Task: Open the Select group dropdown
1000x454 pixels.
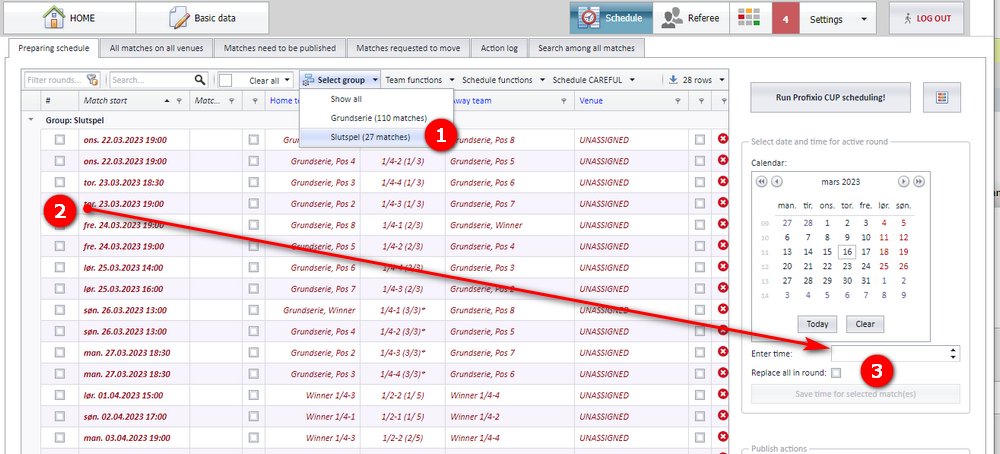Action: (x=340, y=80)
